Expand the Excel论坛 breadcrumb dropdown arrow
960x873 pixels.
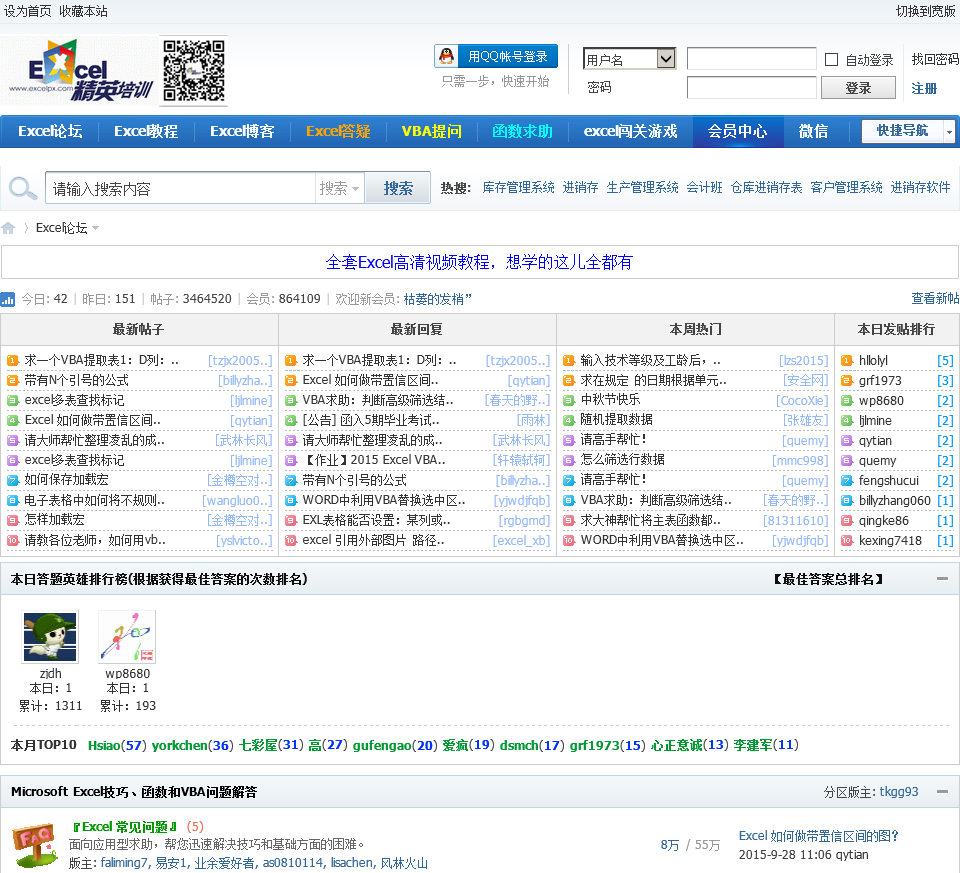[96, 228]
